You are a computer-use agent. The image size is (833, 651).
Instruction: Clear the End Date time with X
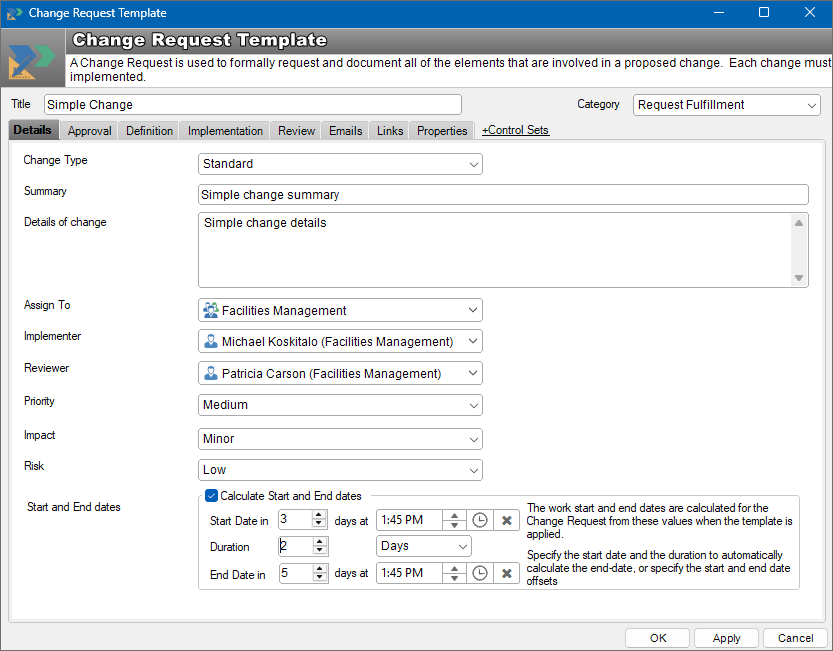coord(507,573)
